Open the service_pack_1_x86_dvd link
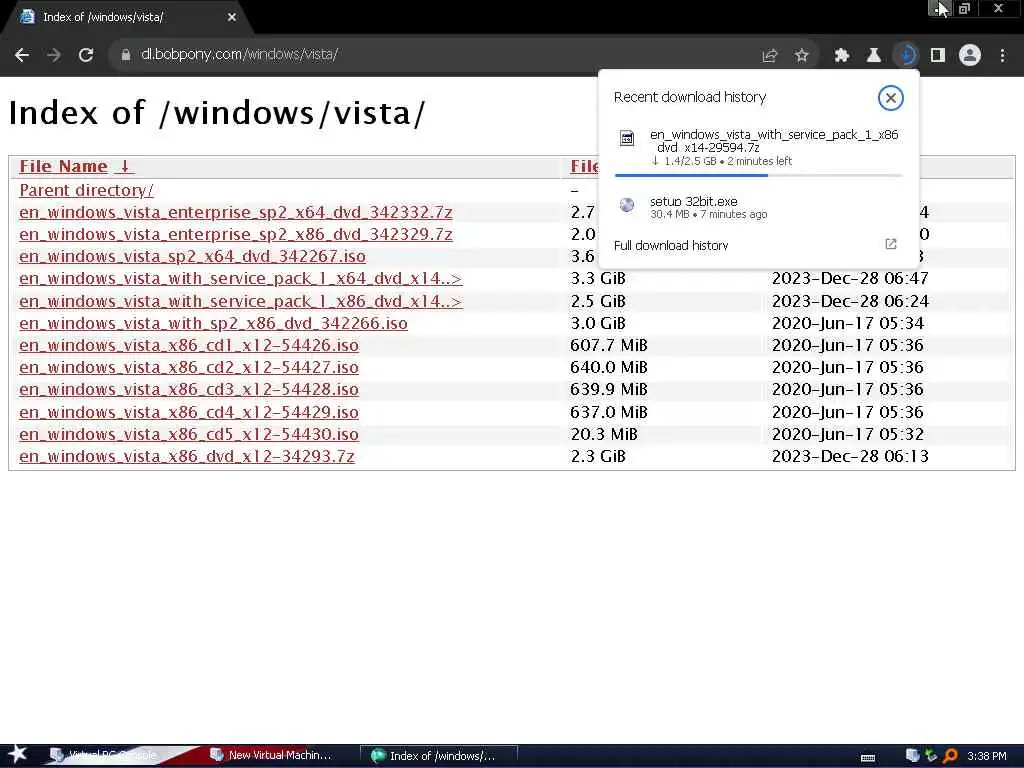 240,301
